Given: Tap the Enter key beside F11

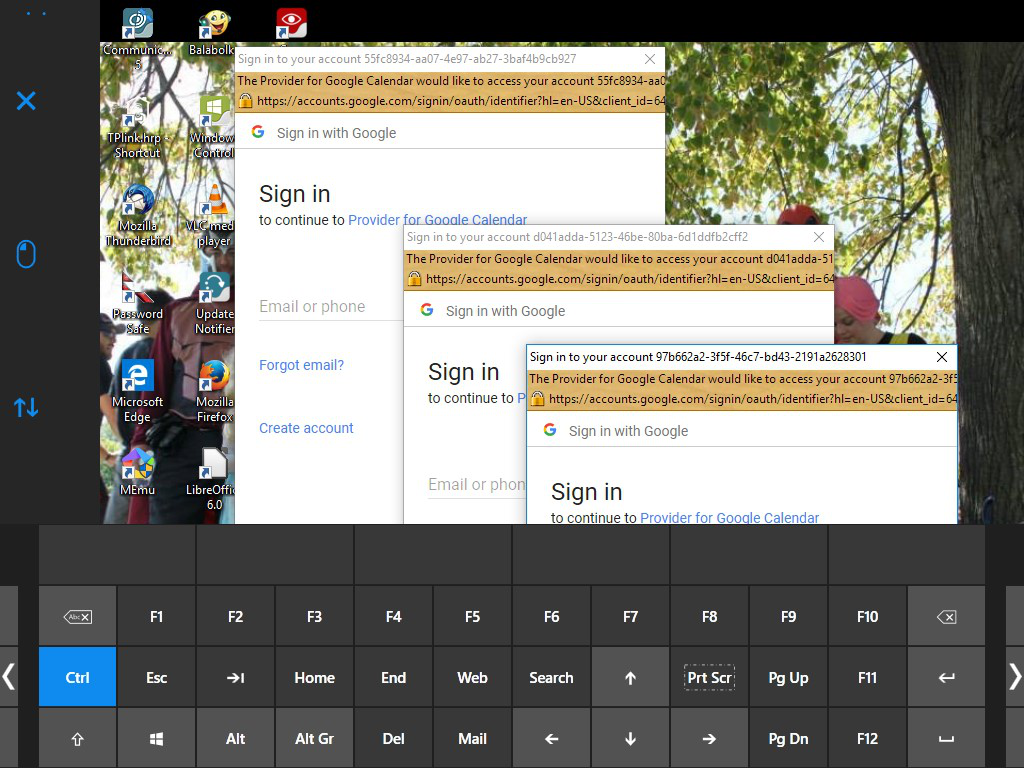Looking at the screenshot, I should click(946, 677).
